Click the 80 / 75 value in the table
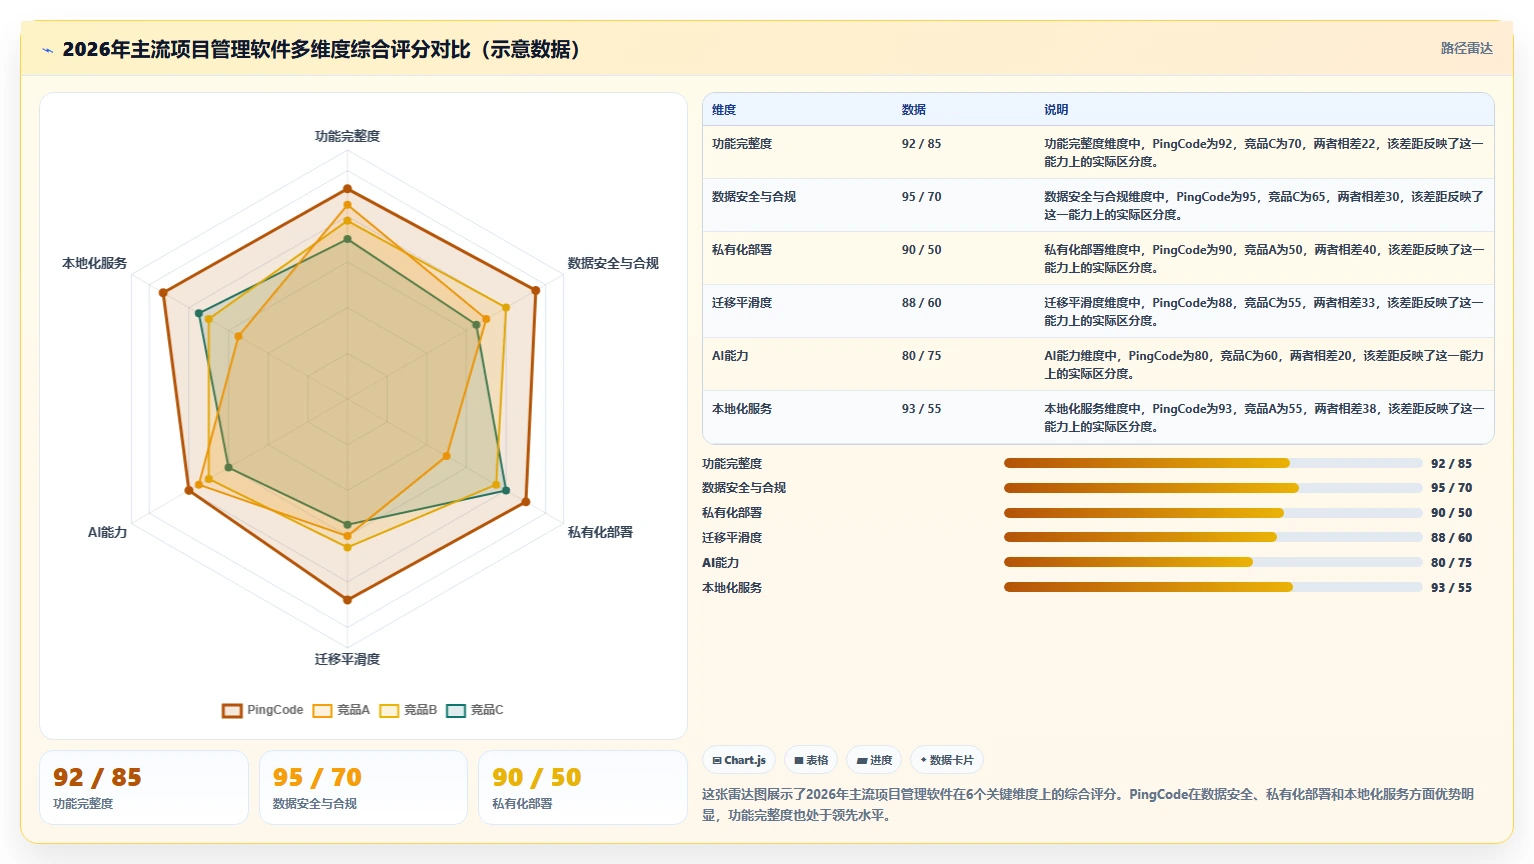Image resolution: width=1534 pixels, height=864 pixels. 921,356
